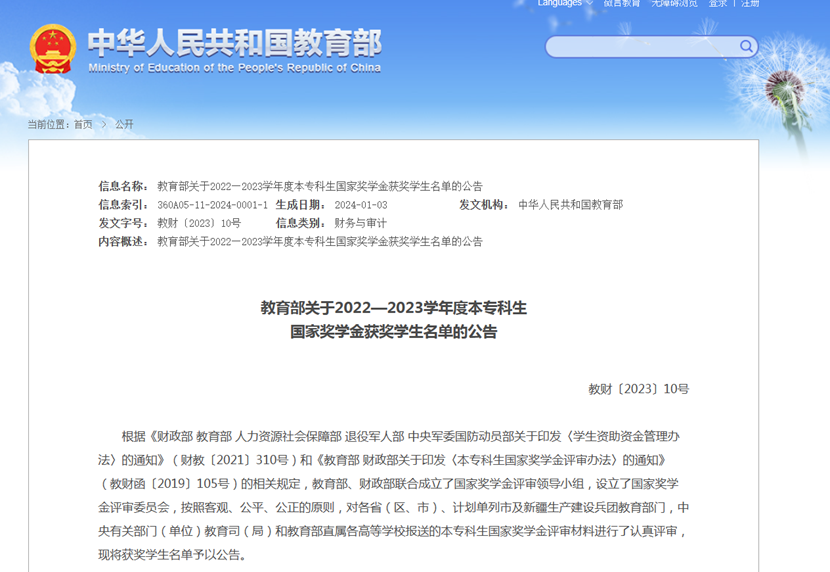
Task: Open the Languages dropdown
Action: tap(559, 3)
